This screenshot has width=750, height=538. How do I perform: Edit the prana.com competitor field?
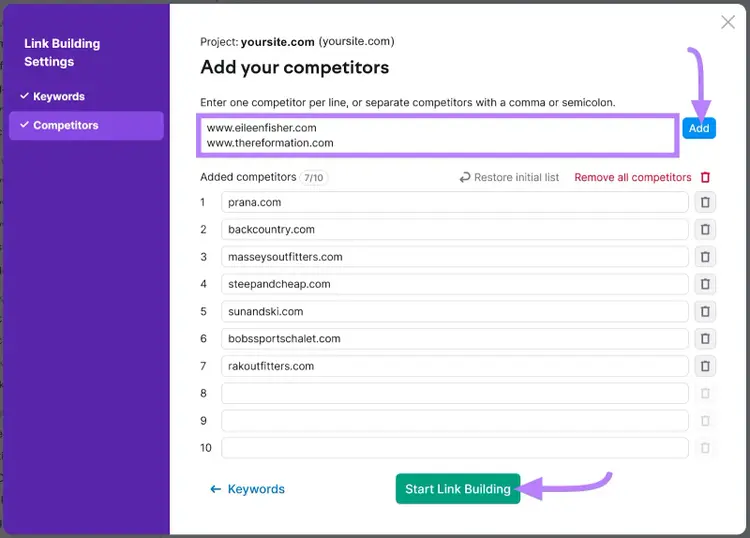click(x=454, y=202)
